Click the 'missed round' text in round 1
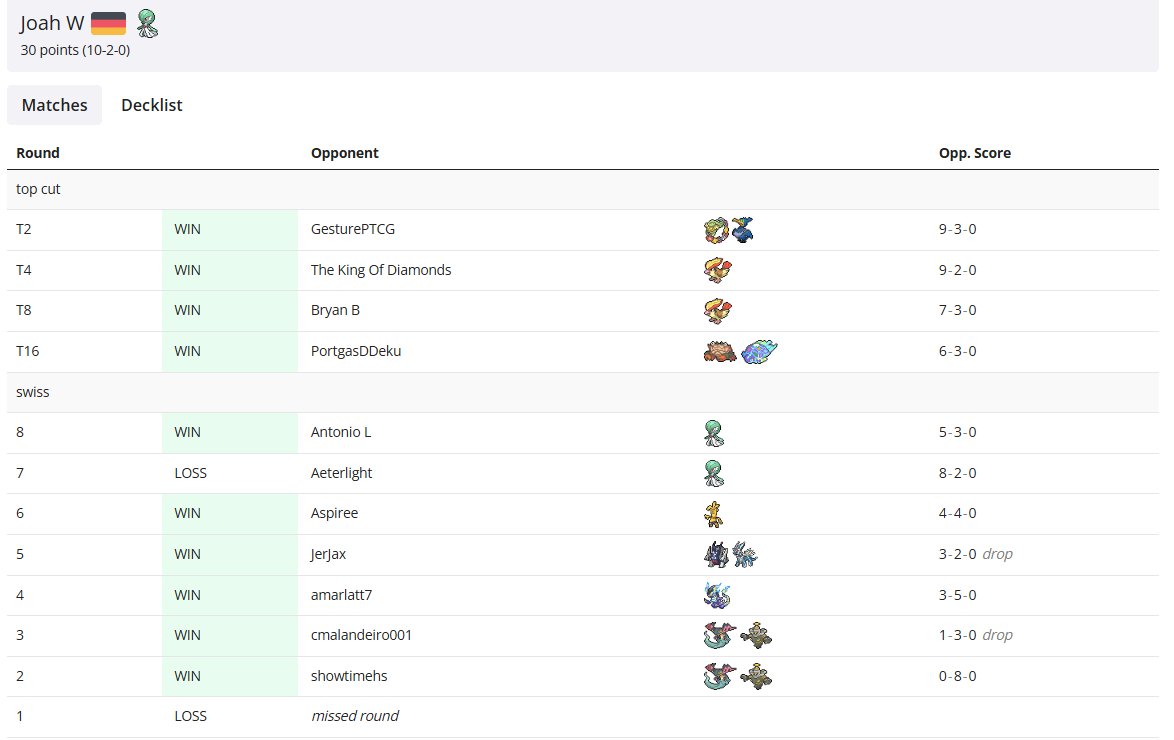 tap(355, 716)
